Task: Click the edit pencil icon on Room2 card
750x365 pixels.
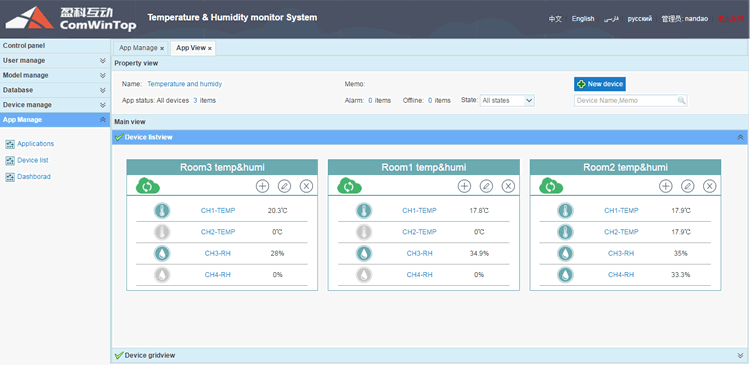Action: point(687,186)
